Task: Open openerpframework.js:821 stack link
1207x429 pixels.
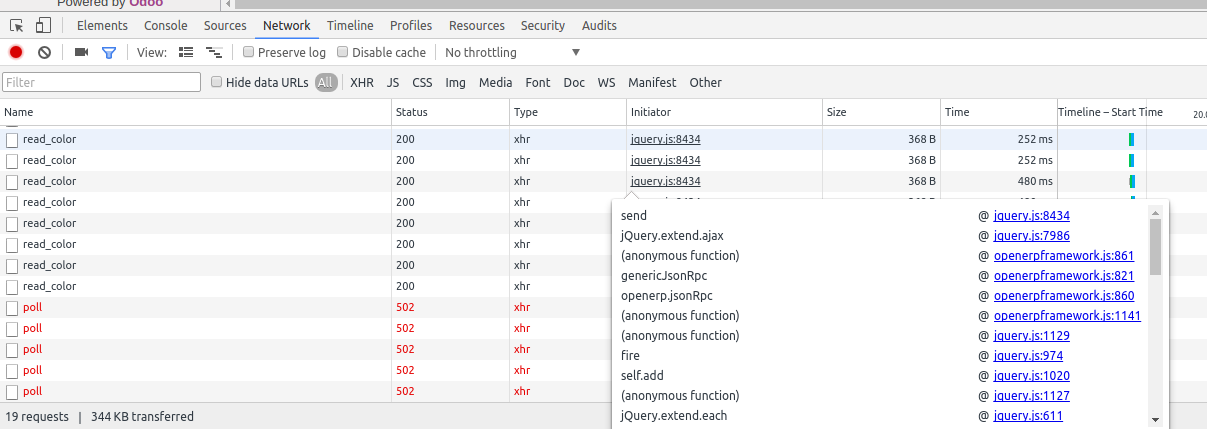Action: pyautogui.click(x=1064, y=275)
